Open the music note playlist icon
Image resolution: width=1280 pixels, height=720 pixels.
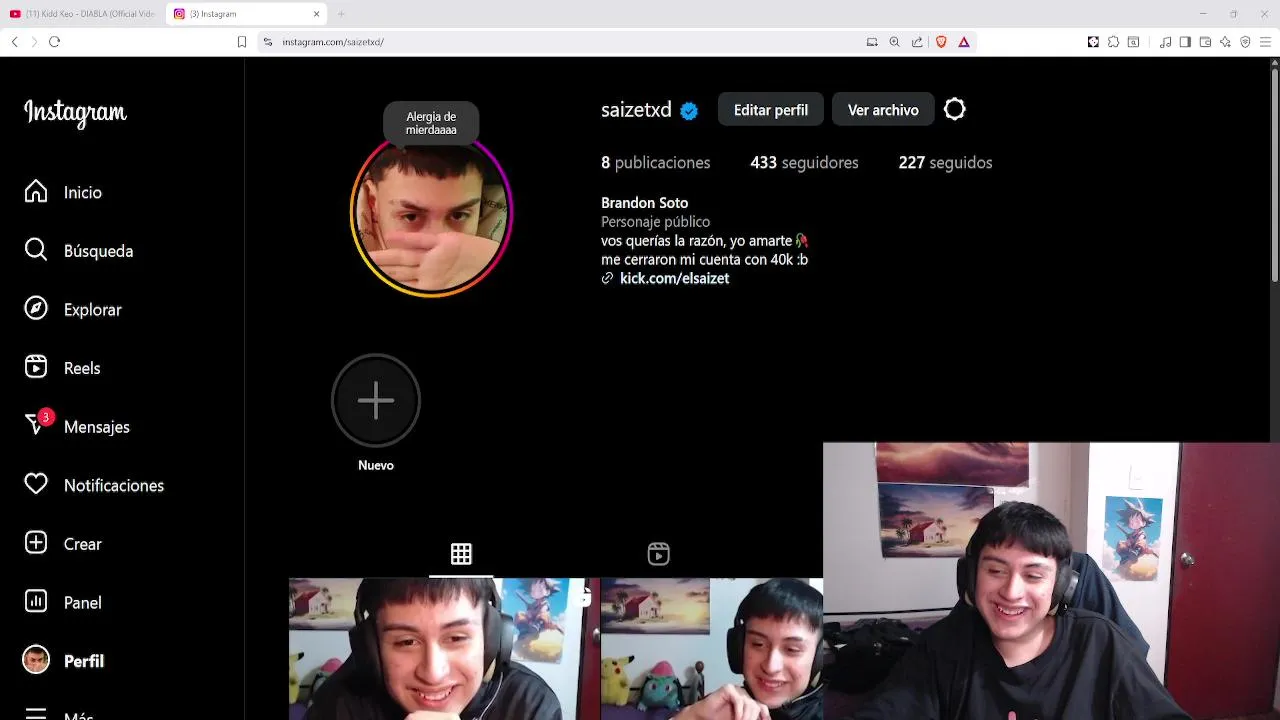1165,42
